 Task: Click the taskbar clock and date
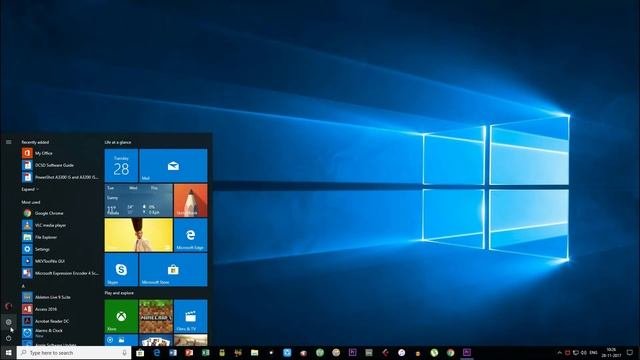(x=611, y=353)
